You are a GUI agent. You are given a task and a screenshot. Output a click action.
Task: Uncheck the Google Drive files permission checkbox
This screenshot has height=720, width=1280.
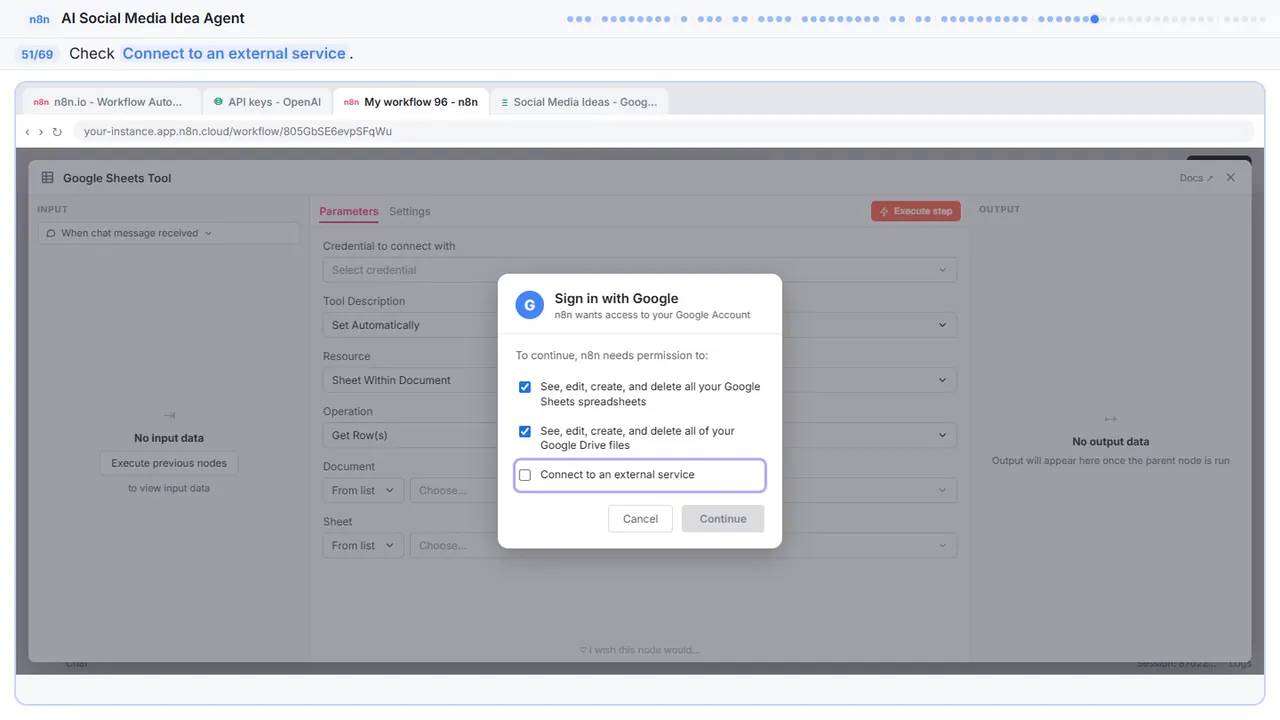pyautogui.click(x=525, y=432)
